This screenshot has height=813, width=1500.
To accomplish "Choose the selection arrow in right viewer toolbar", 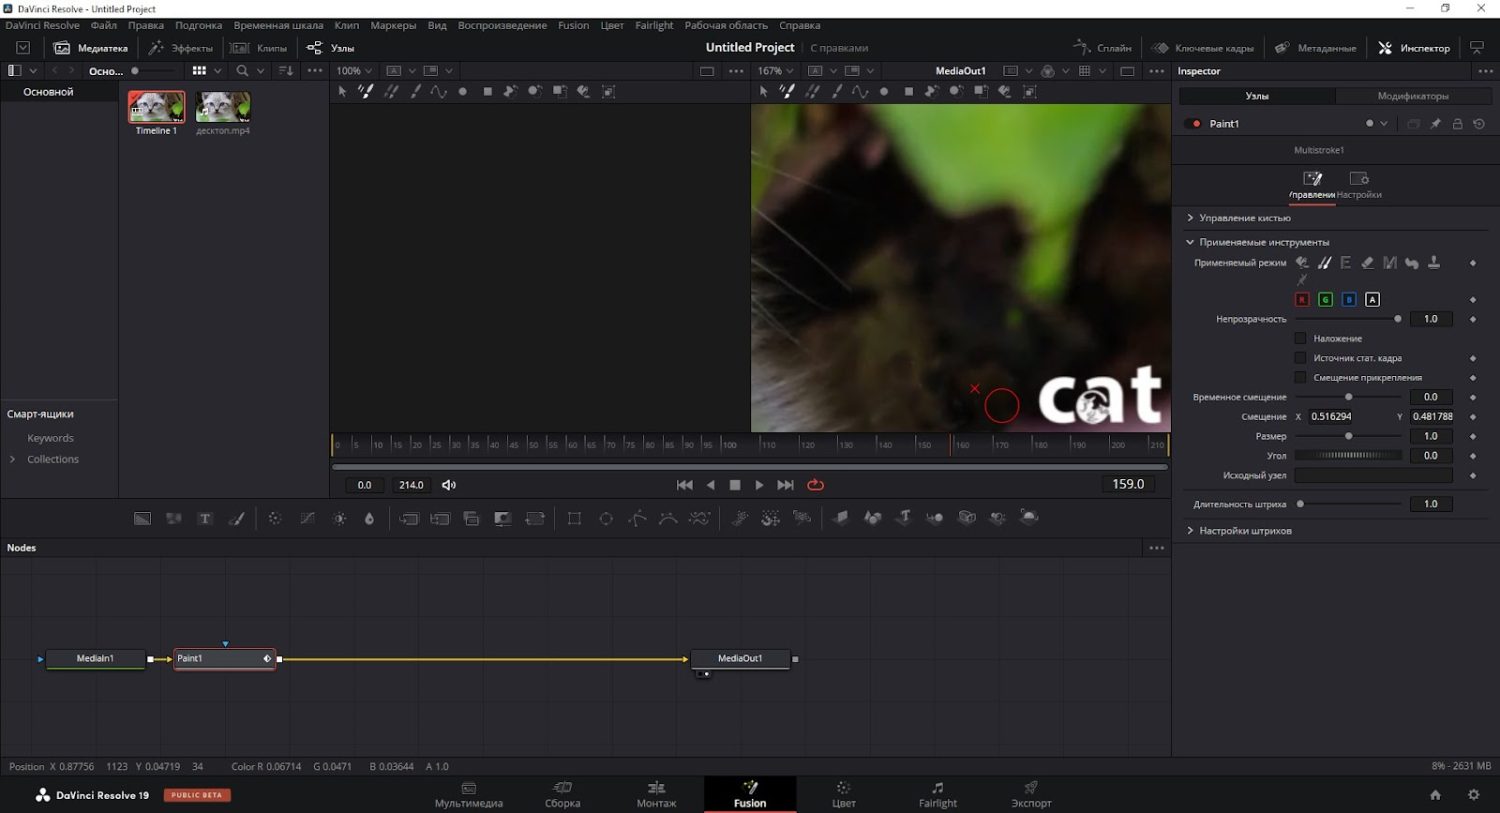I will pos(763,91).
